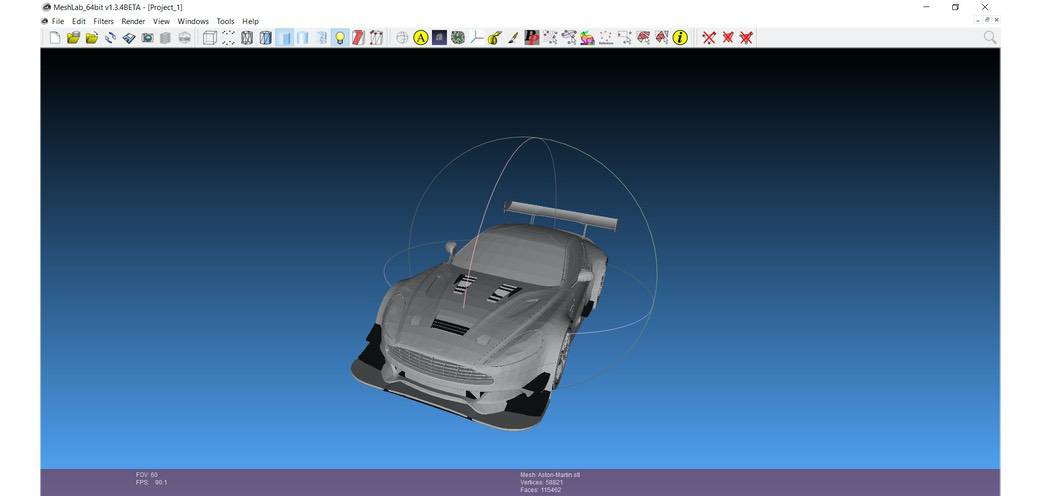Activate the measuring tape tool
This screenshot has height=496, width=1040.
(x=495, y=38)
